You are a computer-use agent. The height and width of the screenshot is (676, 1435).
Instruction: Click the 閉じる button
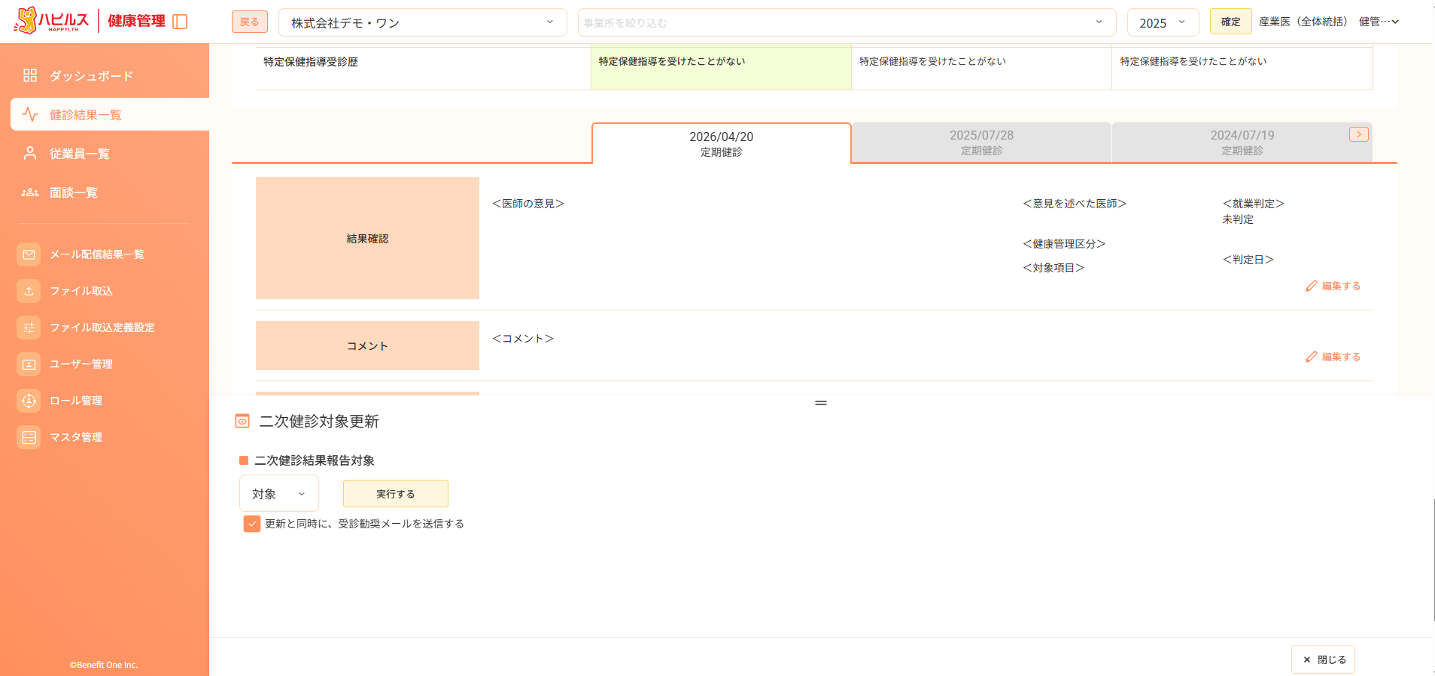coord(1324,660)
